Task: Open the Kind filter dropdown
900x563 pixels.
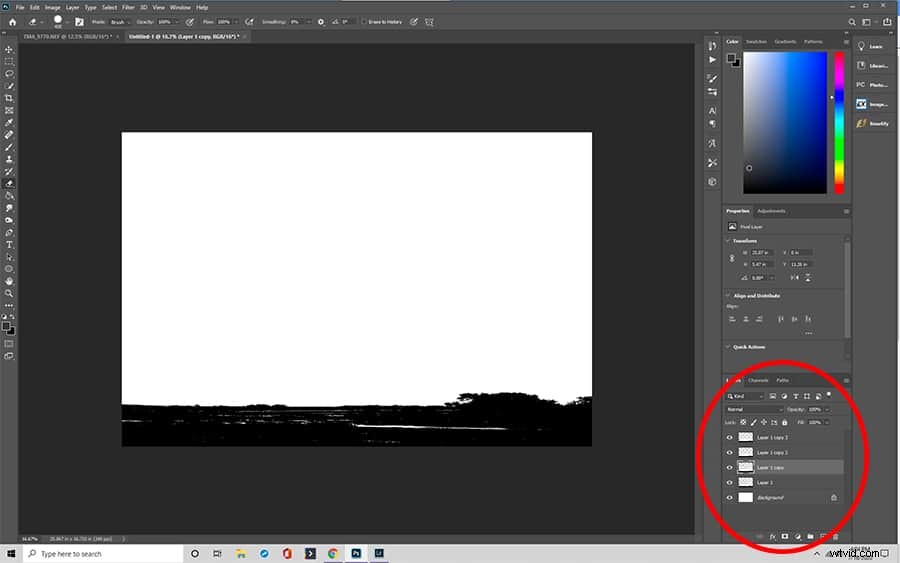Action: click(745, 396)
